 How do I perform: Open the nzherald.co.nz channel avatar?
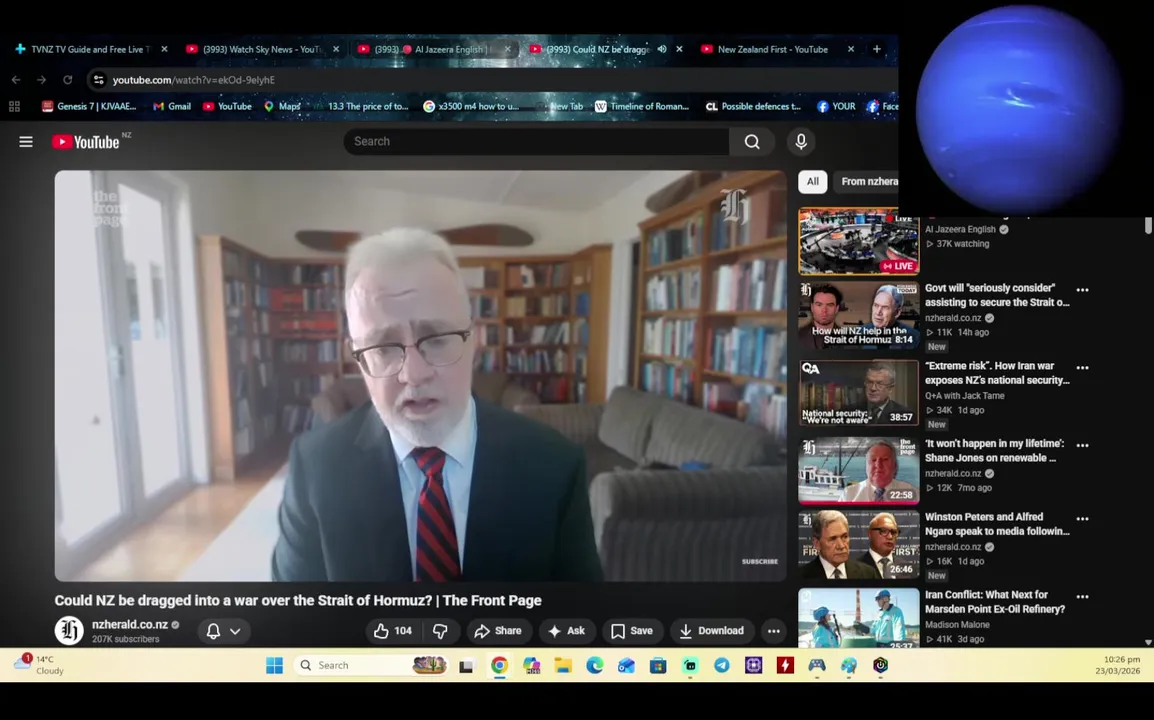coord(69,630)
